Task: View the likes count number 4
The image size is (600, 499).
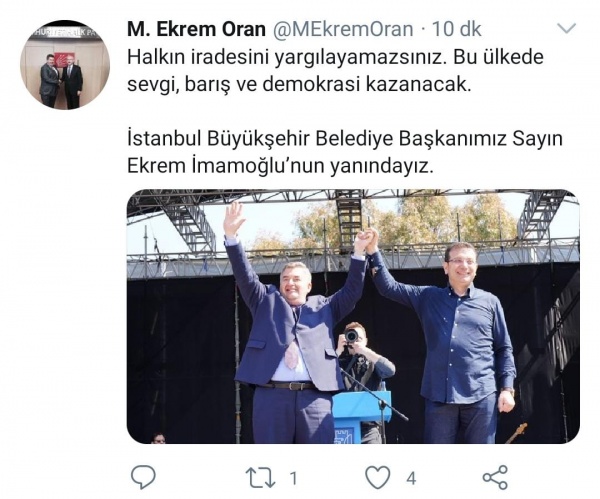Action: coord(411,478)
